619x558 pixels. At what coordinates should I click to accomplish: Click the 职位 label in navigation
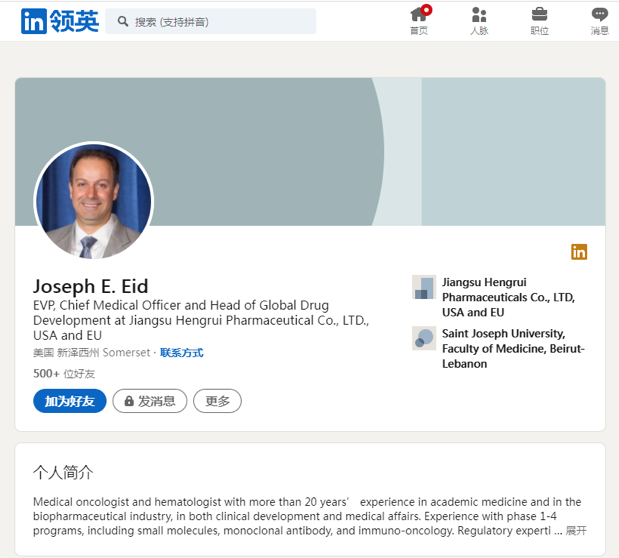[x=539, y=31]
